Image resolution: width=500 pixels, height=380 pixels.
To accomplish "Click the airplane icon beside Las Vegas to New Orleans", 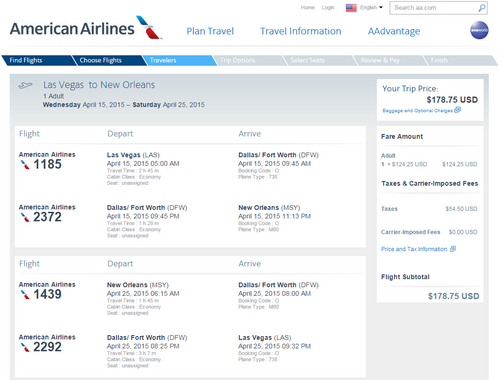I will pos(25,86).
